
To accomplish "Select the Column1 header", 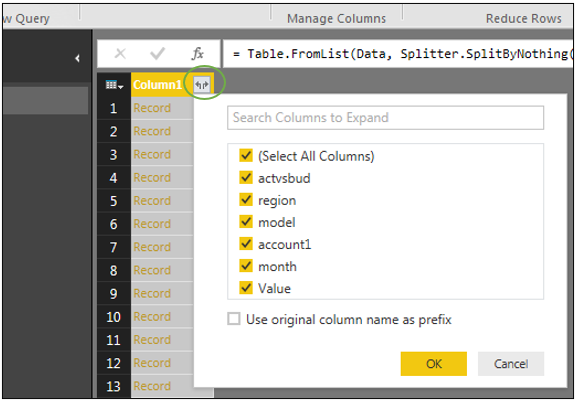I will [x=157, y=85].
